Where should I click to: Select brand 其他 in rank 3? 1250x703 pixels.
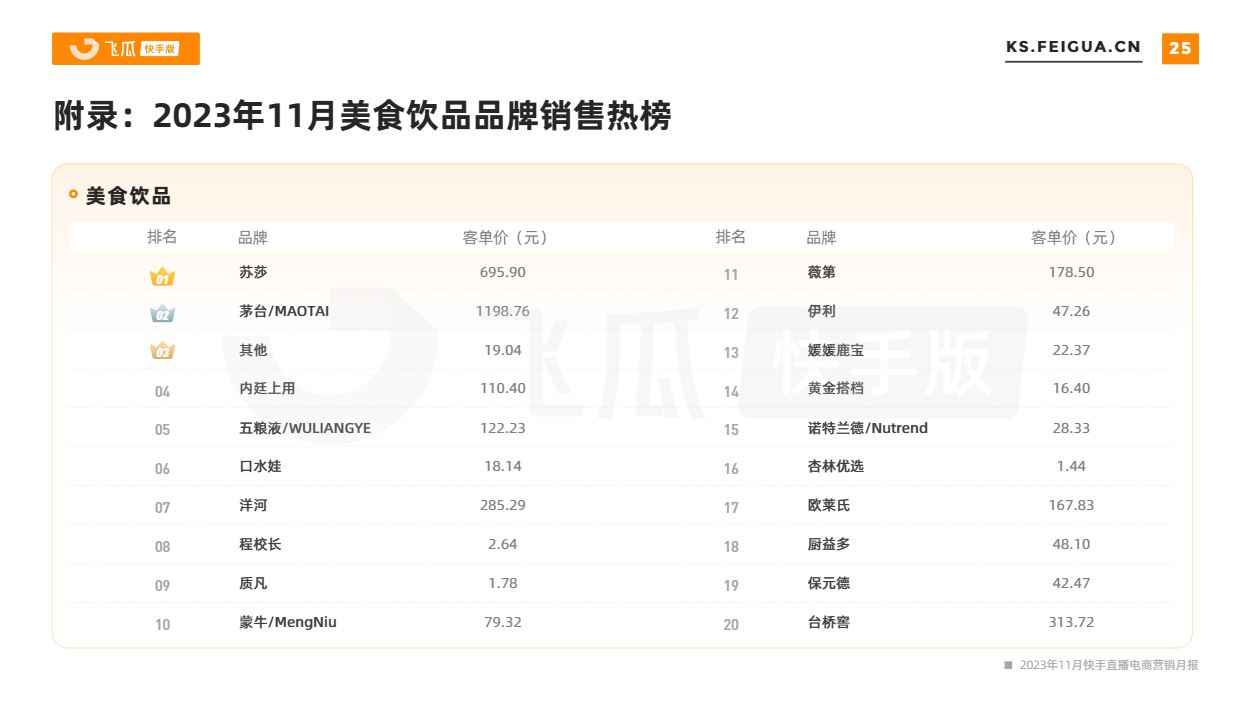click(253, 350)
